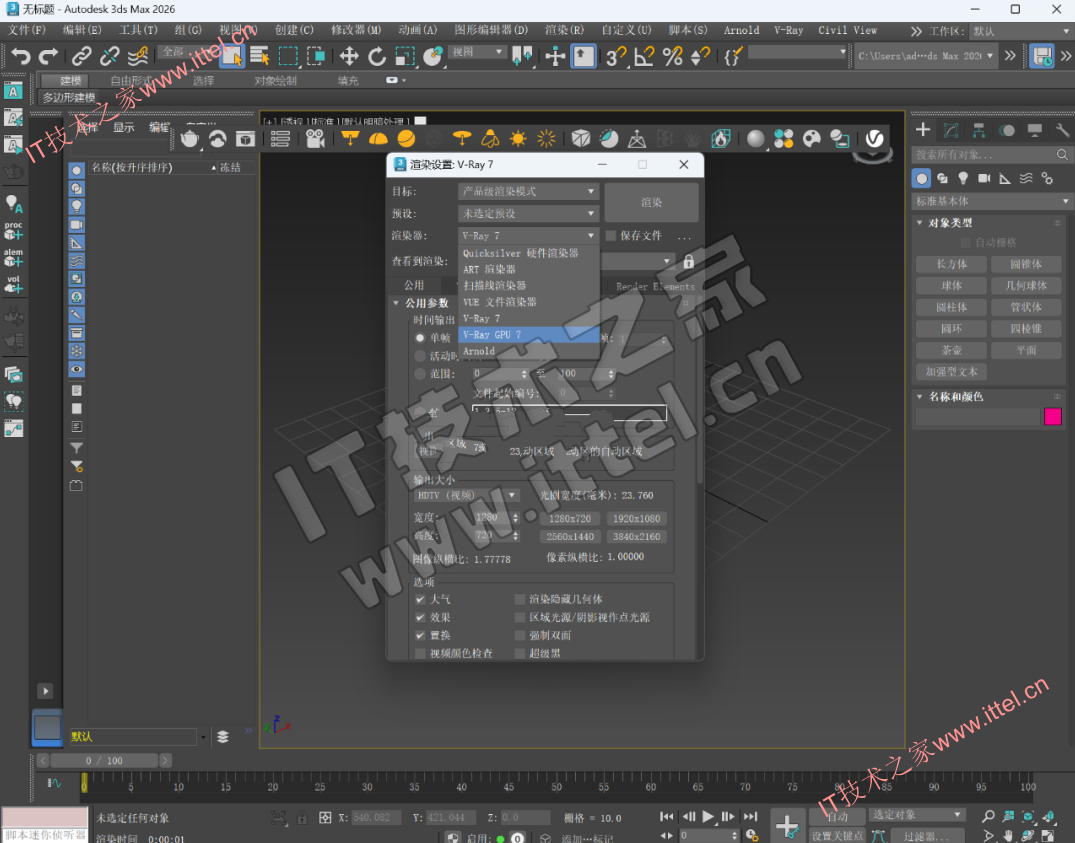Switch to the Render Elements tab
Screen dimensions: 1075x843
point(655,286)
